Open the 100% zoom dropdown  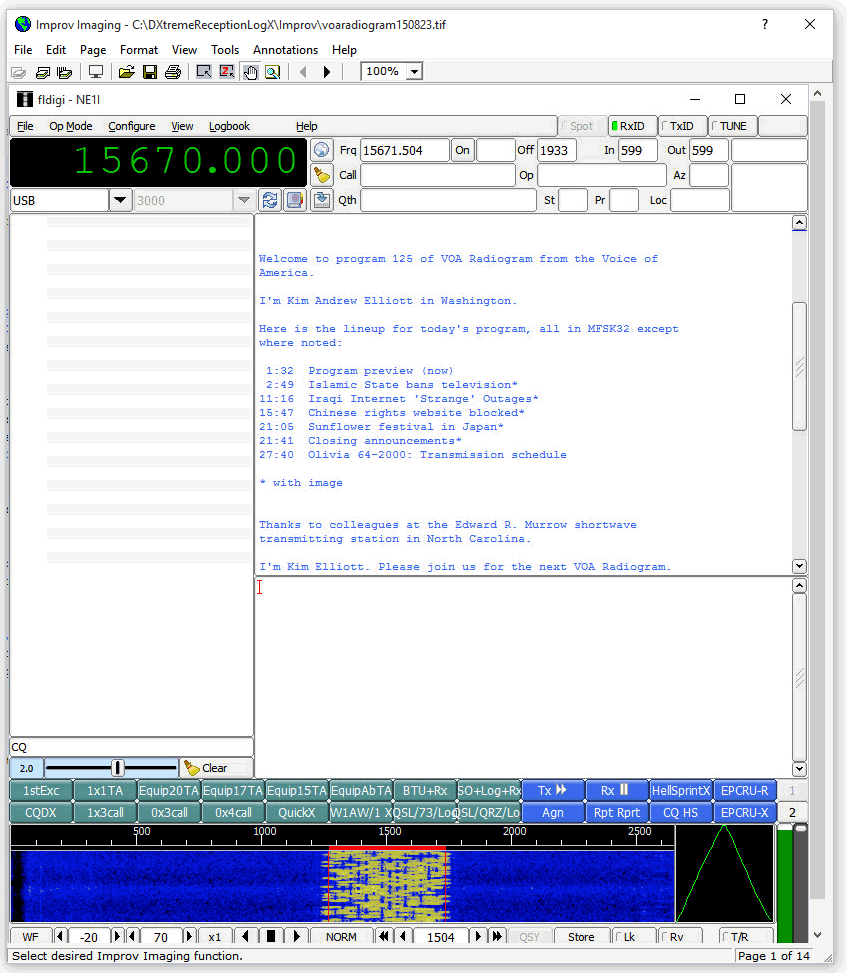(415, 72)
